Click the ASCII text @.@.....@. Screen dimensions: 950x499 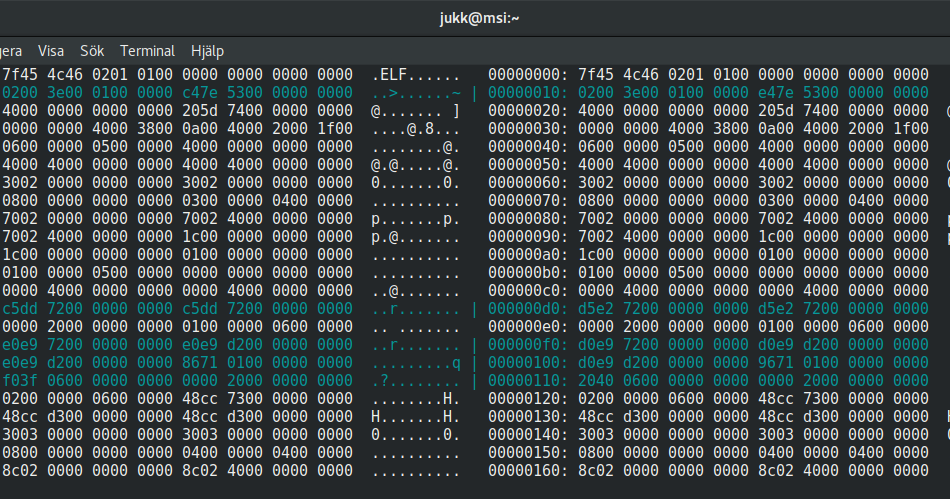[x=416, y=165]
